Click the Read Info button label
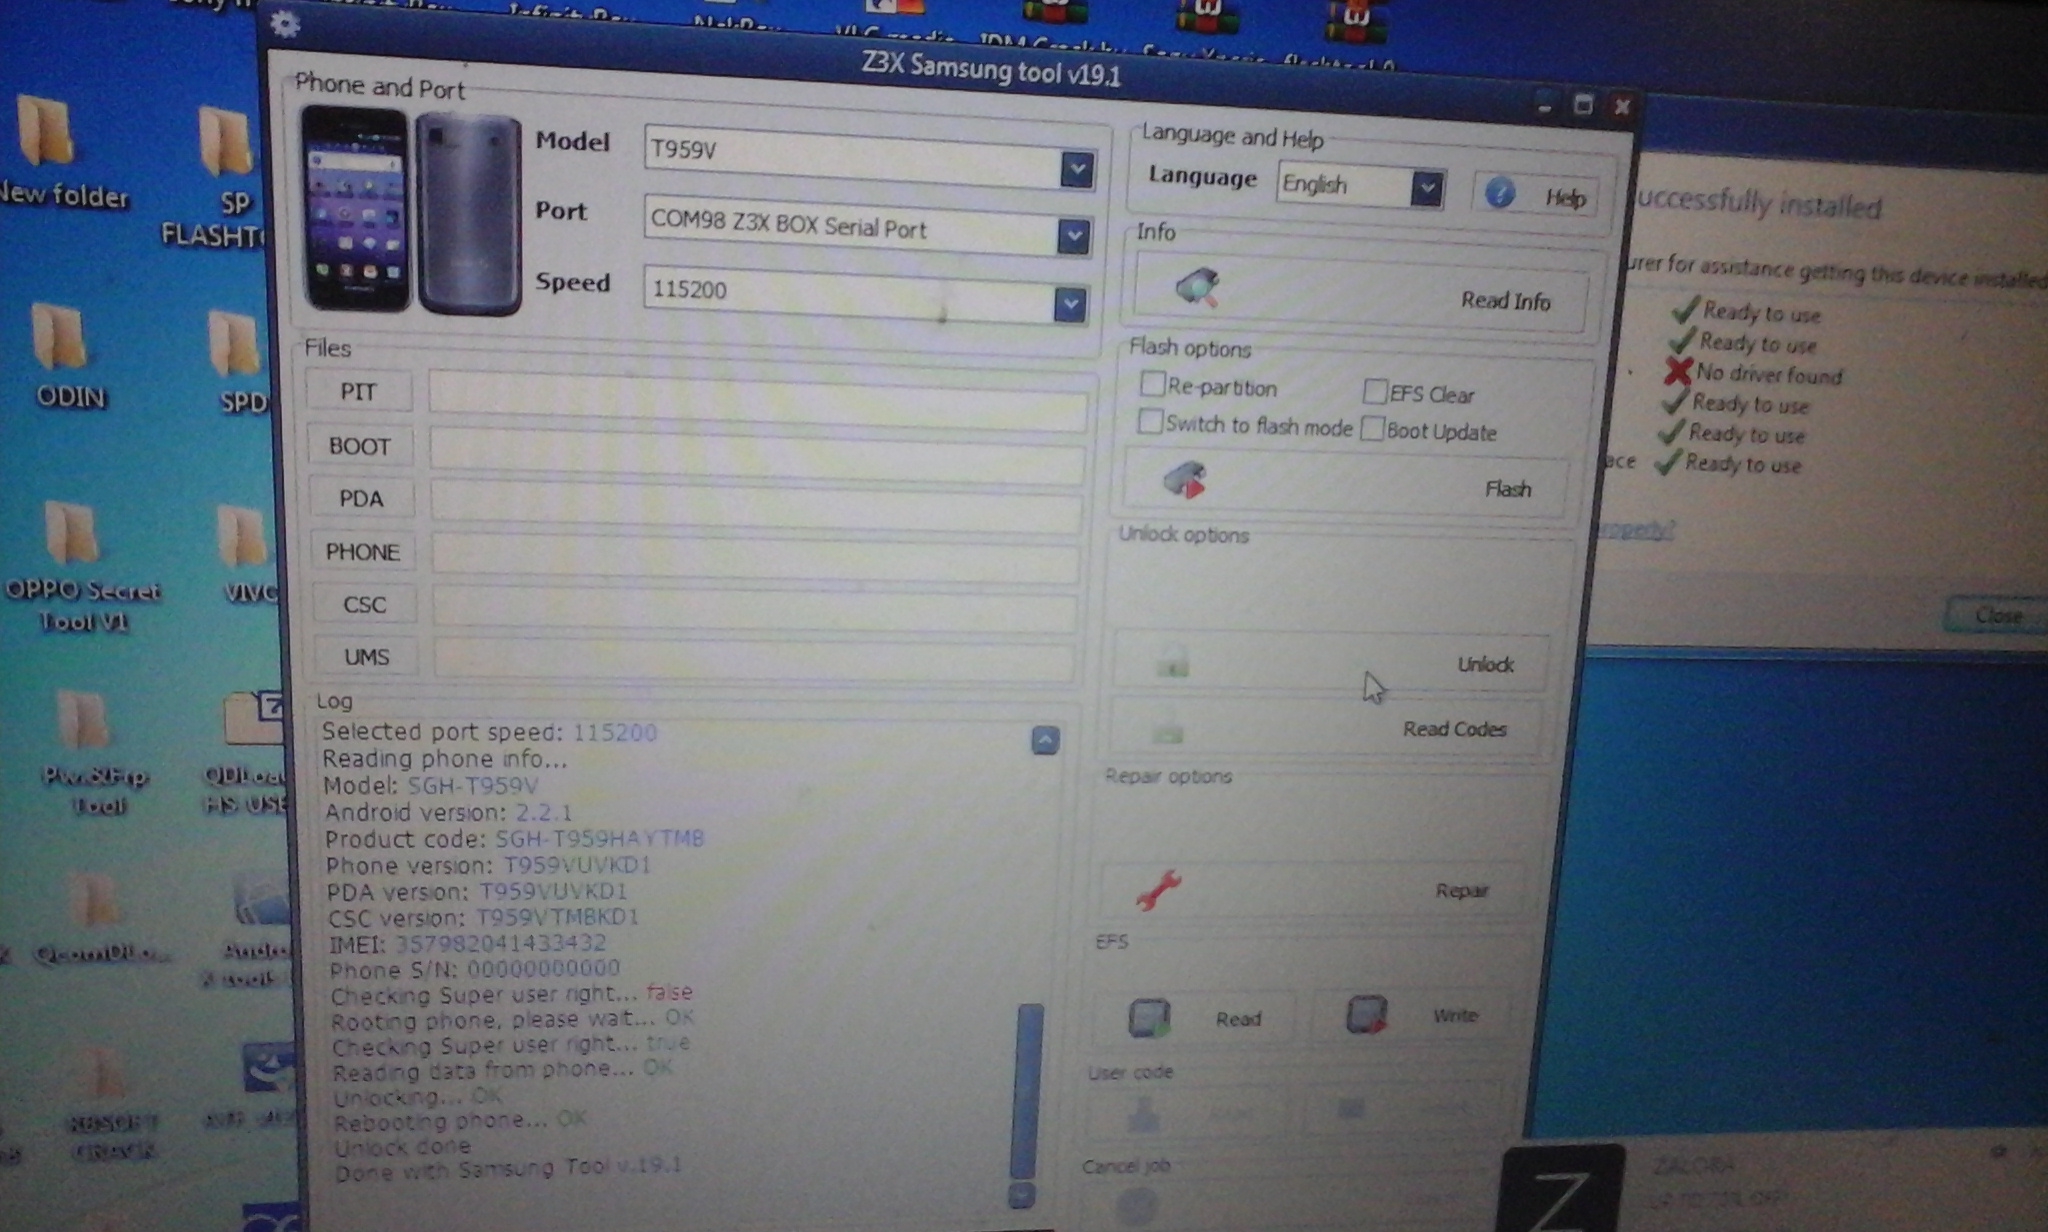Viewport: 2048px width, 1232px height. pyautogui.click(x=1505, y=300)
